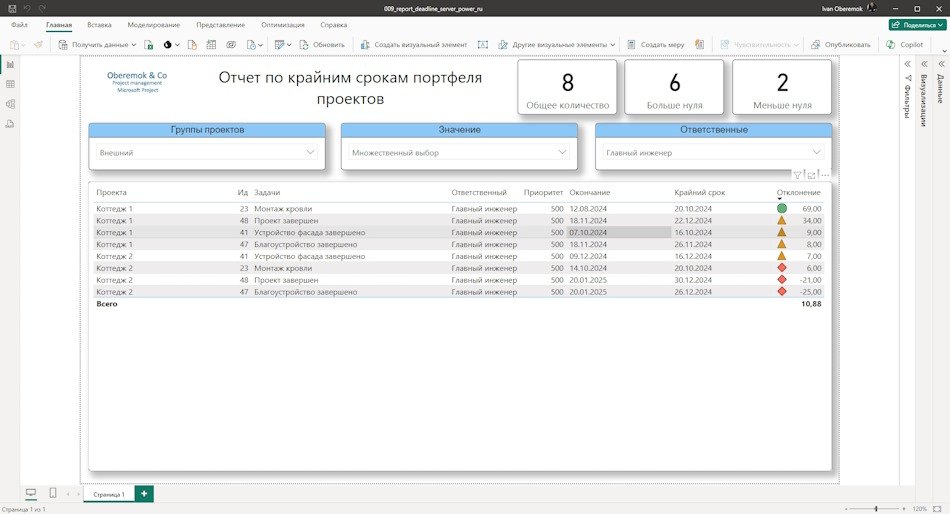Expand the Получить данные dropdown arrow
This screenshot has height=514, width=950.
(x=133, y=45)
